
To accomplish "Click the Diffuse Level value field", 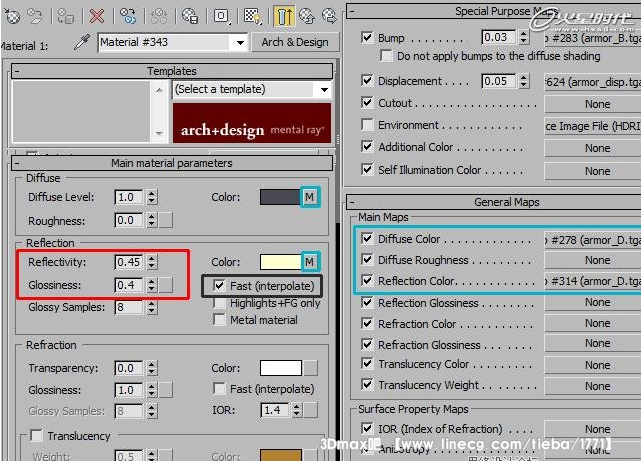I will click(x=129, y=197).
